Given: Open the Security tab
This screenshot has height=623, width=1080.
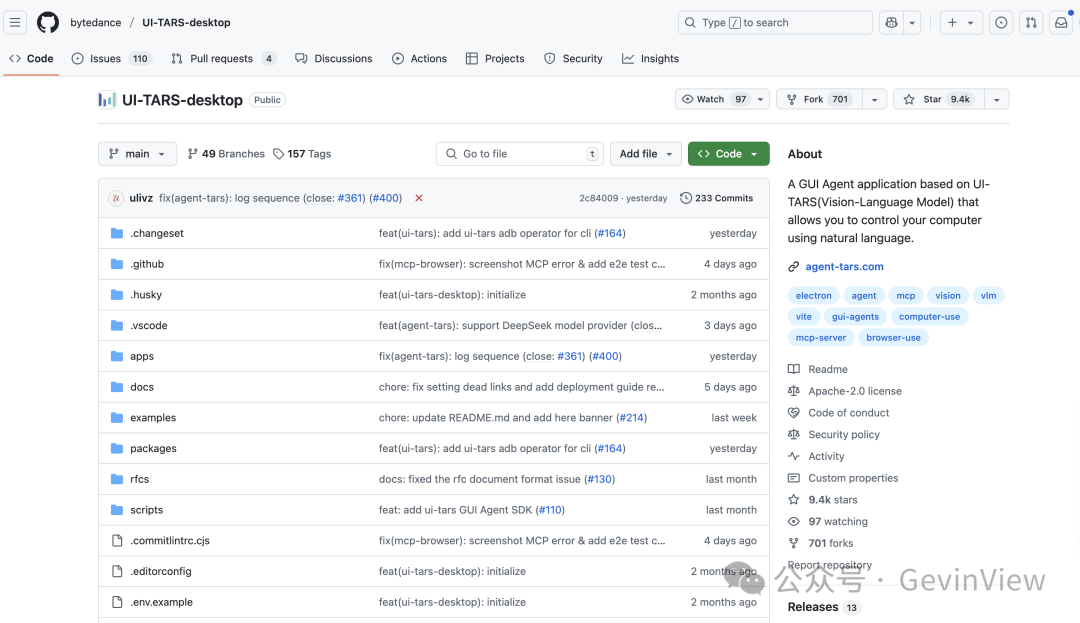Looking at the screenshot, I should click(573, 59).
